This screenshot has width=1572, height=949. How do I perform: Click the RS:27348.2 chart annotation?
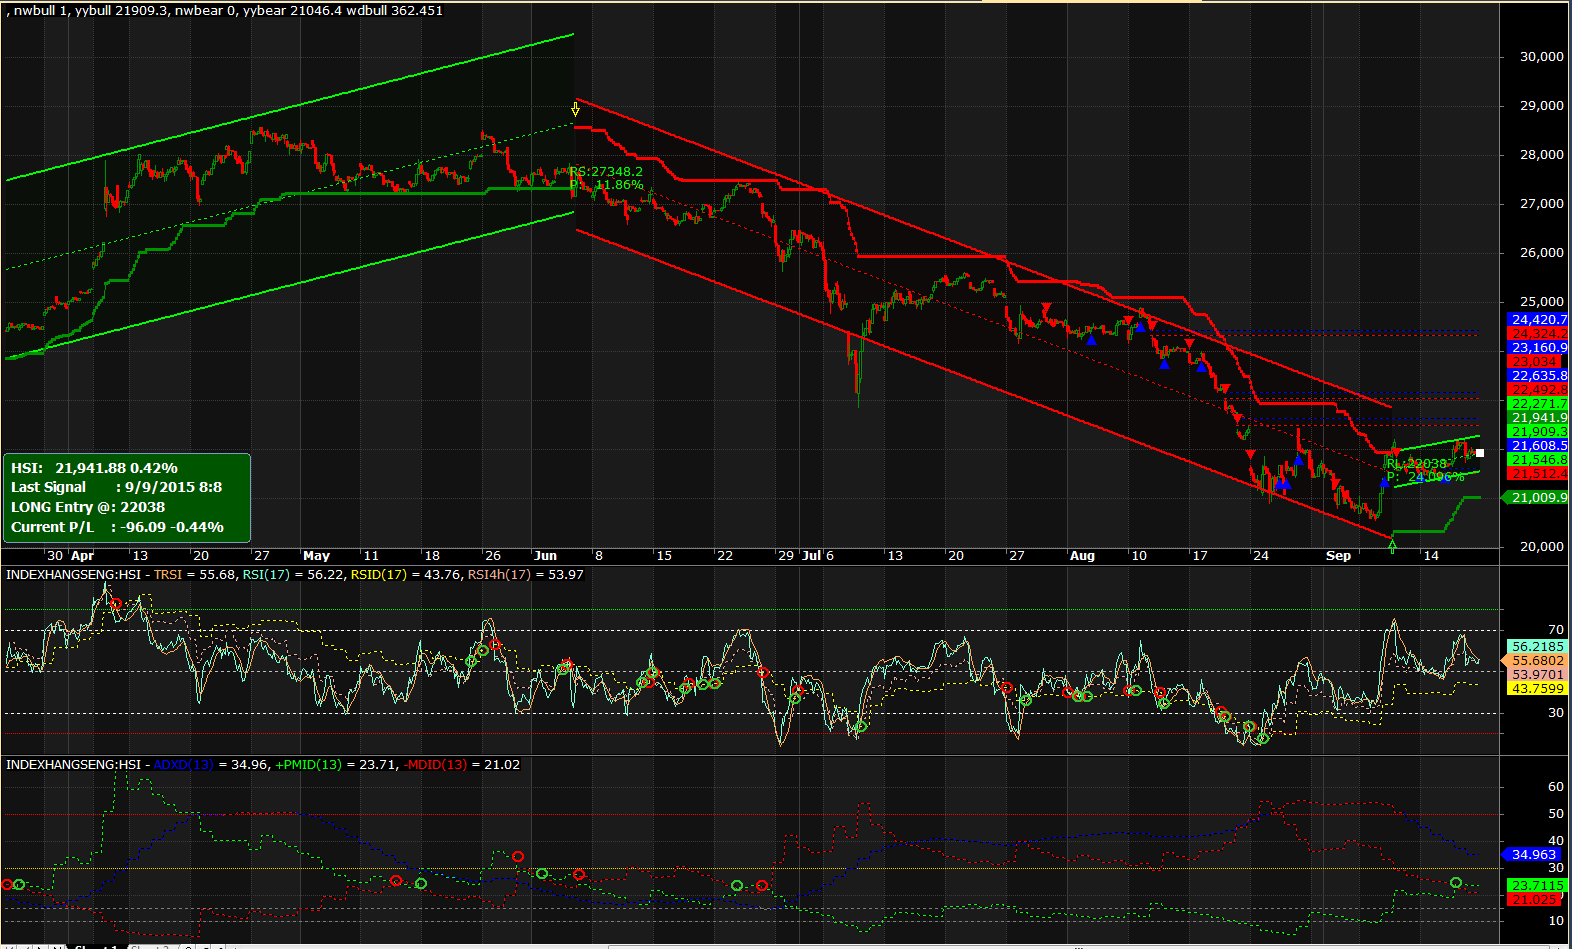click(x=606, y=171)
